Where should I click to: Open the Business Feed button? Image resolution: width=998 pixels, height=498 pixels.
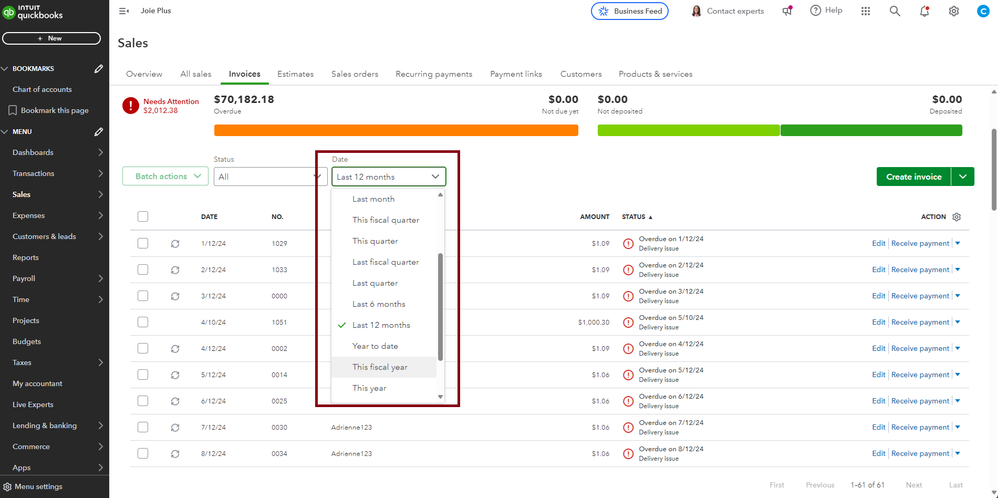click(629, 11)
